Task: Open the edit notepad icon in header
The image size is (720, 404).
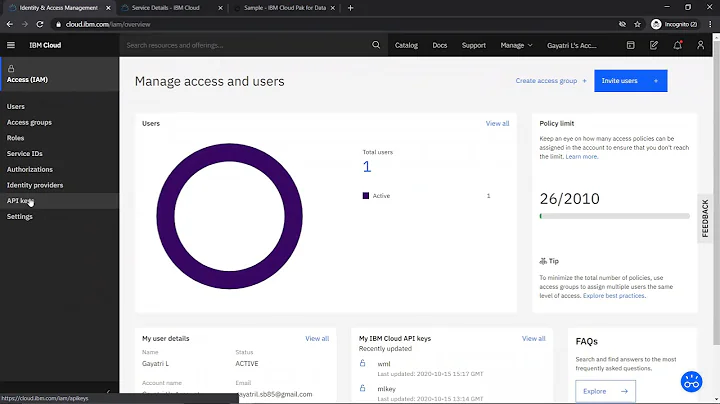Action: [x=654, y=45]
